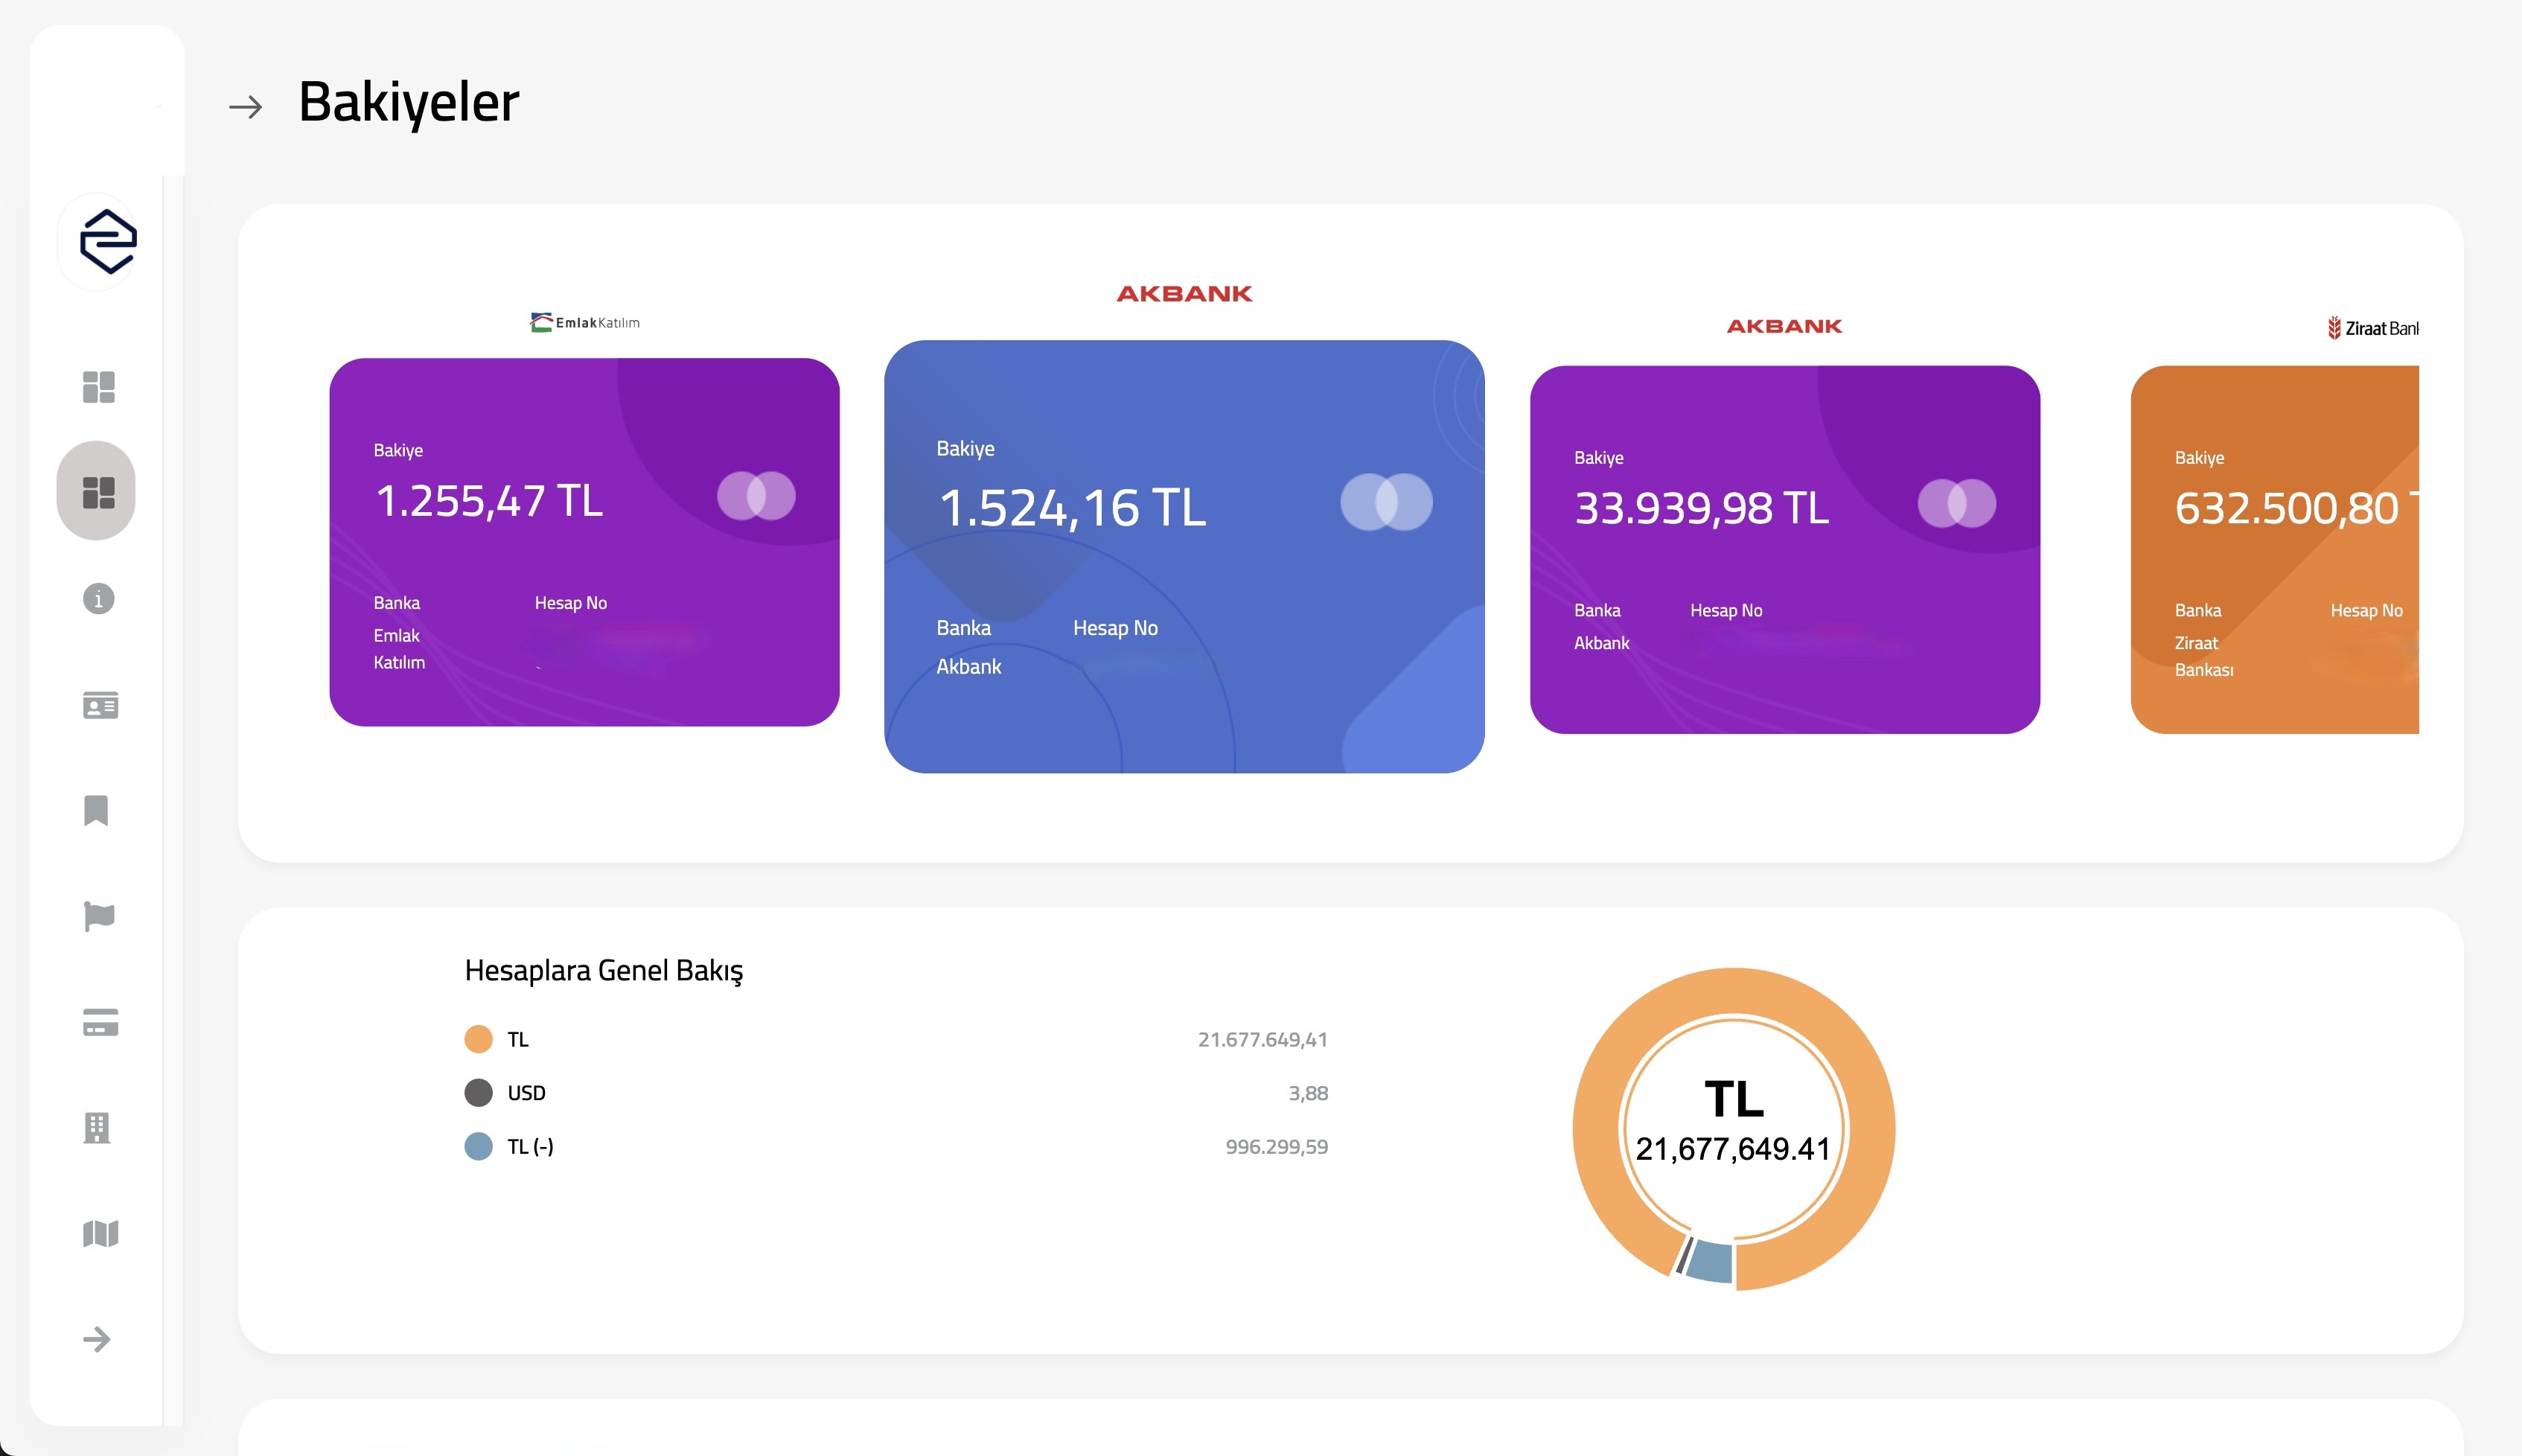This screenshot has width=2522, height=1456.
Task: Click the Bakiyeler page title
Action: (408, 102)
